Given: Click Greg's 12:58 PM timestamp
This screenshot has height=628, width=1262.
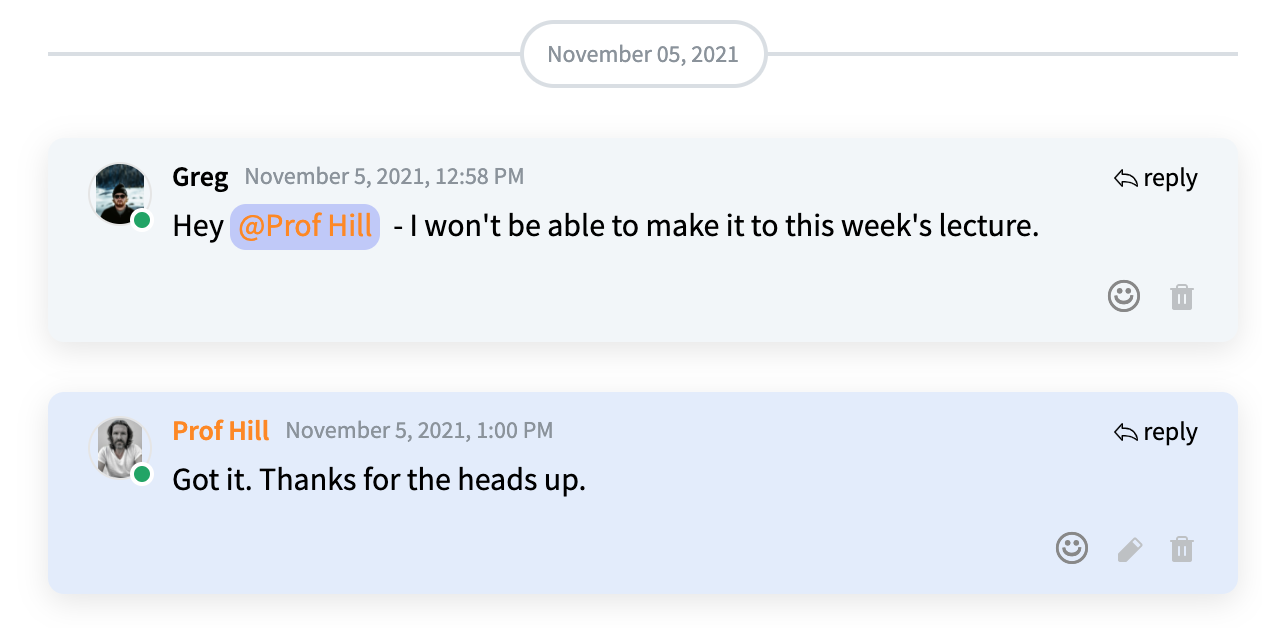Looking at the screenshot, I should pyautogui.click(x=384, y=177).
